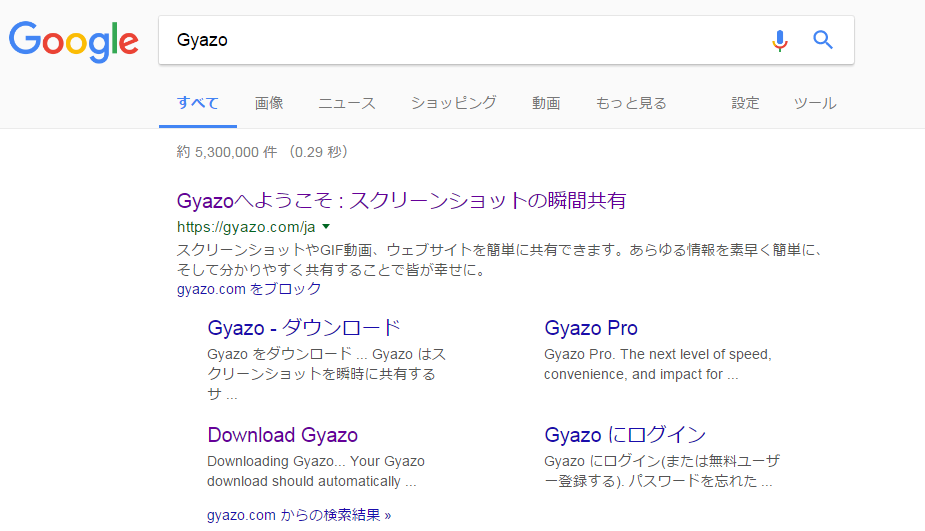
Task: Switch to the 画像 tab
Action: pos(269,103)
